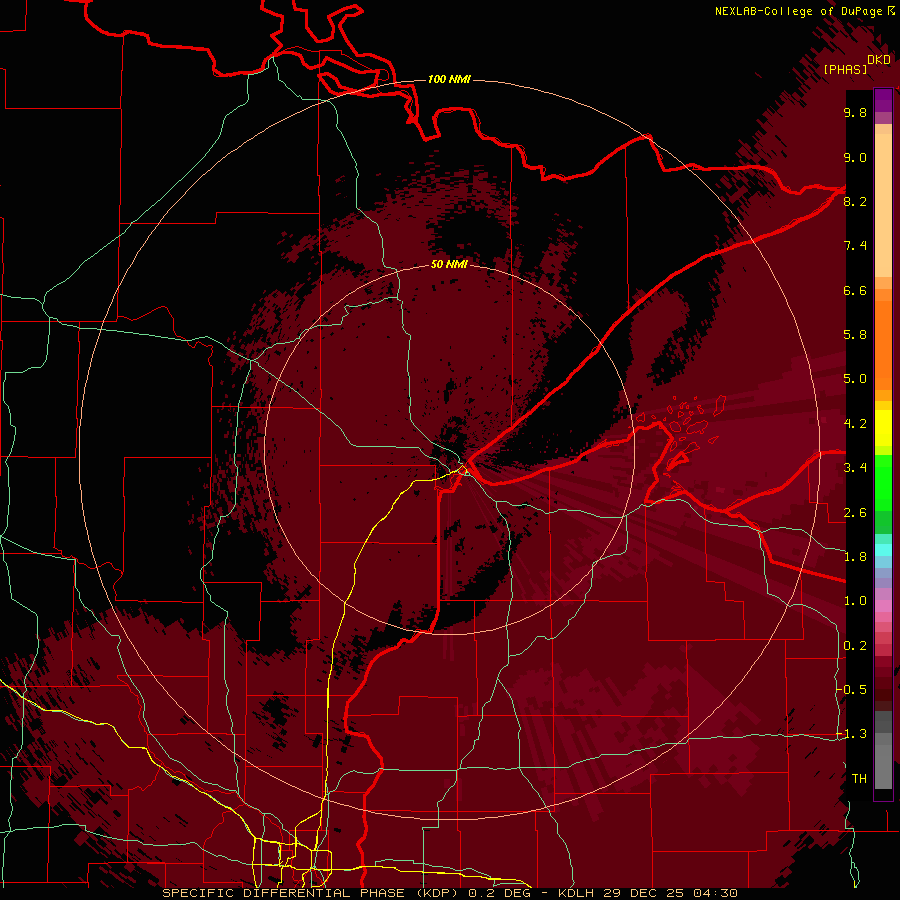
Task: Select the 2.6 value on the scale
Action: [x=855, y=513]
